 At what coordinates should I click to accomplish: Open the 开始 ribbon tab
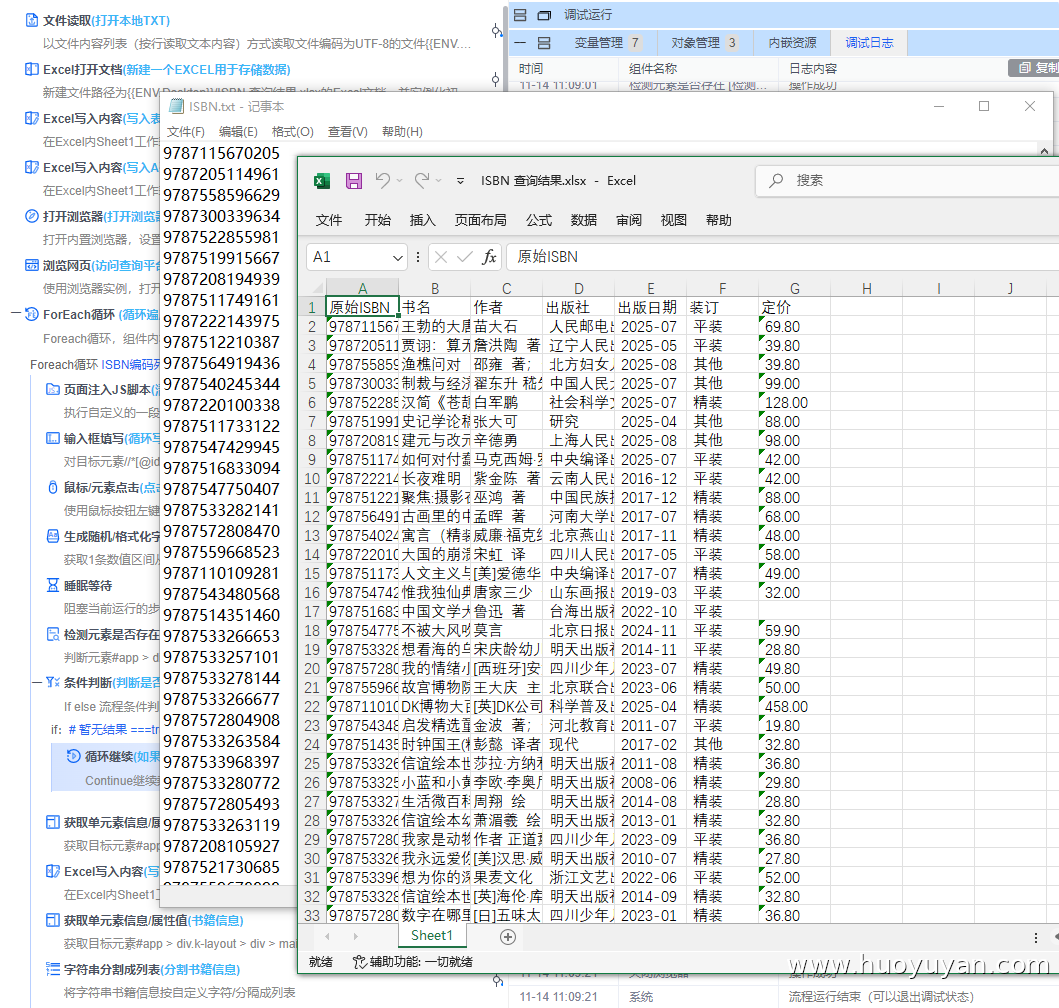pos(378,220)
